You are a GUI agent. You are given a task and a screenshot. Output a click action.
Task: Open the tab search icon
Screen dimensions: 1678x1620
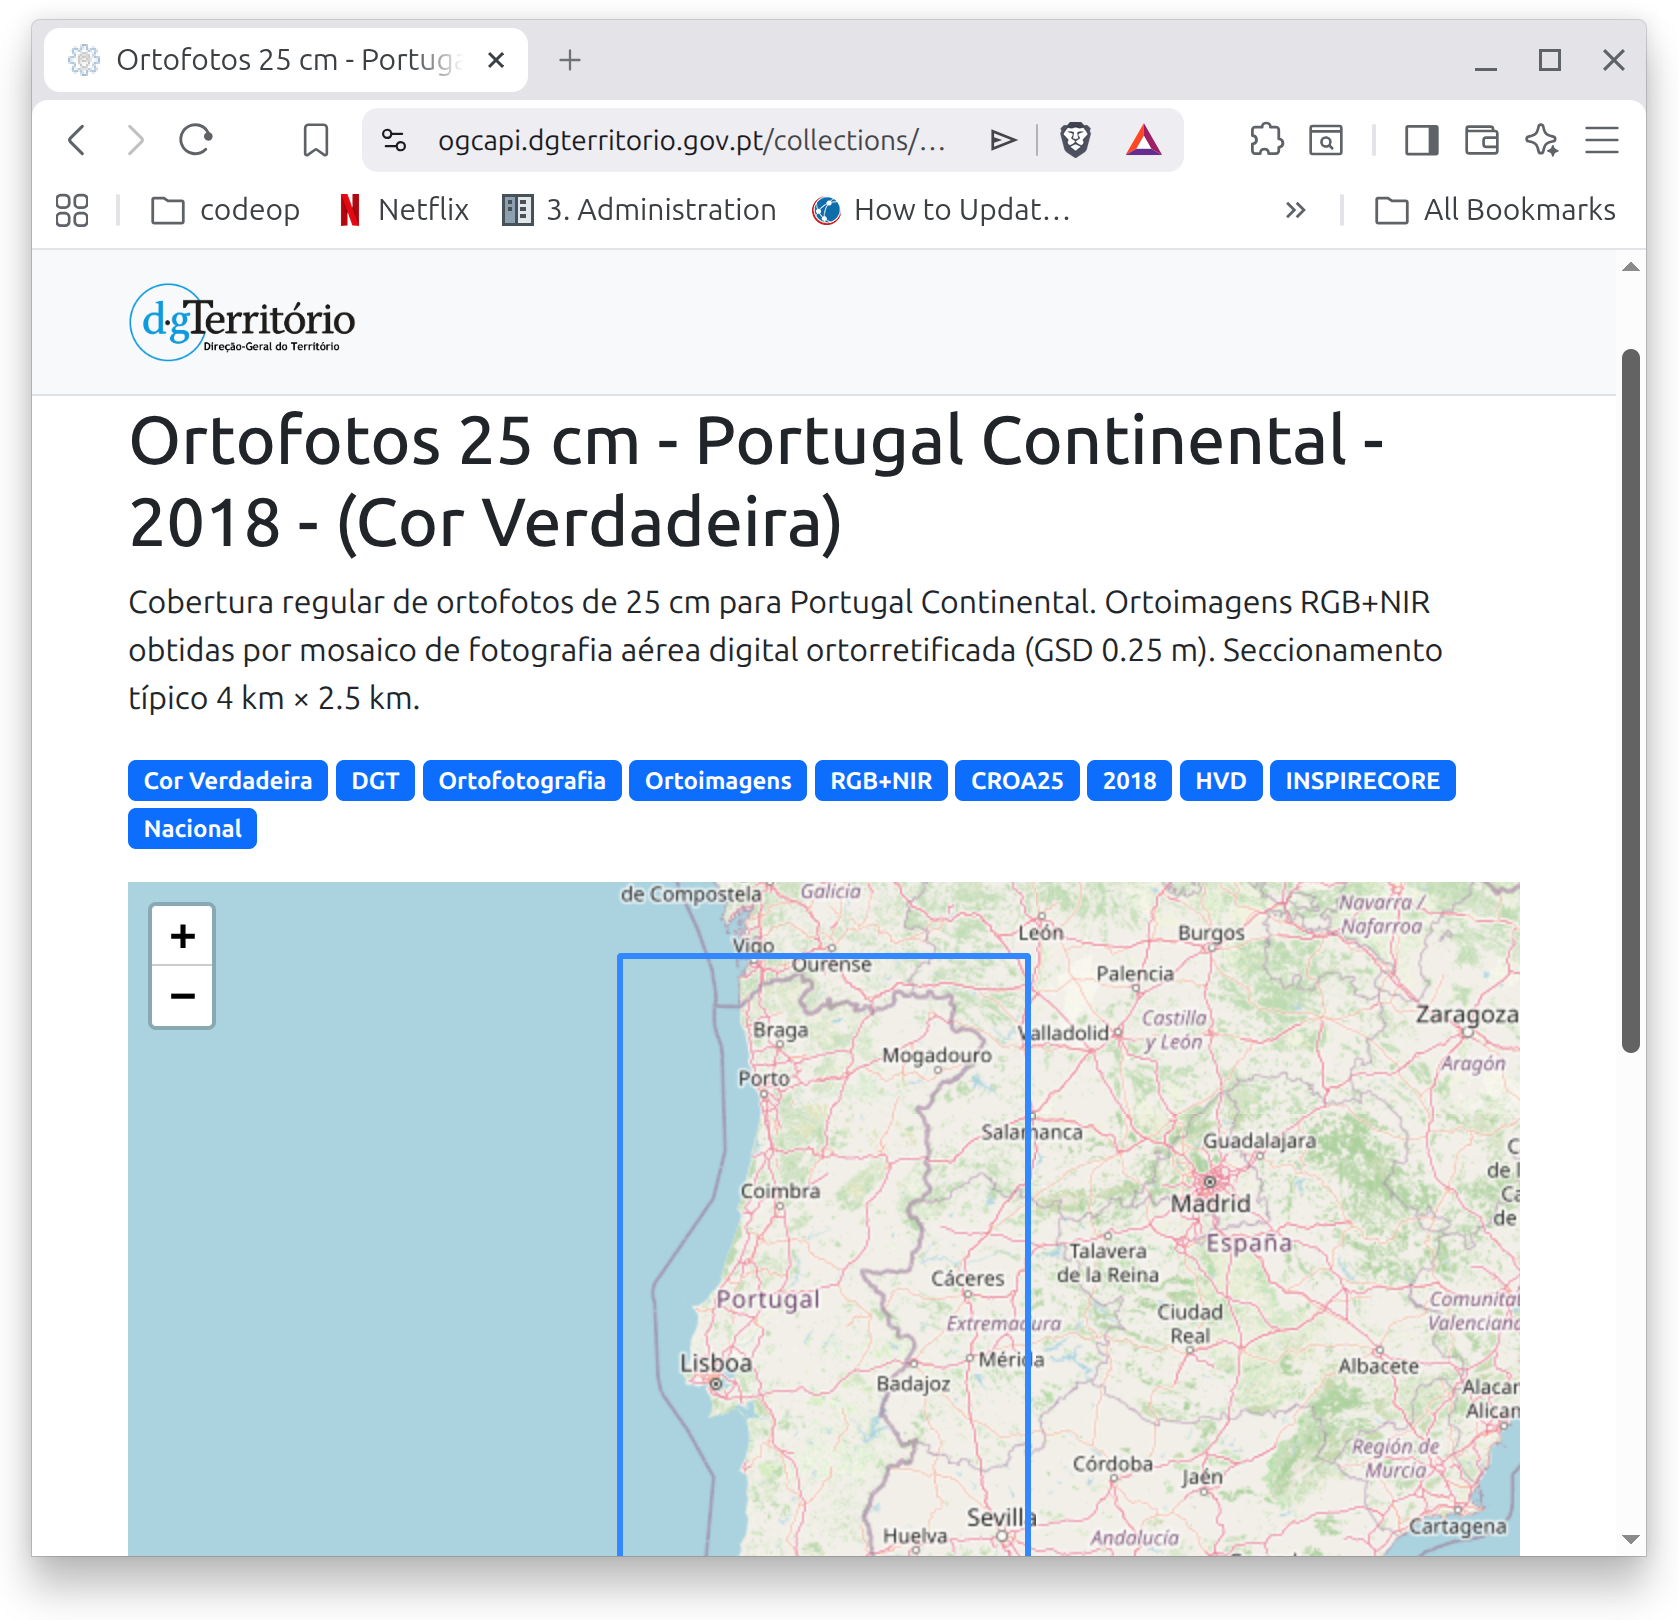coord(1326,140)
